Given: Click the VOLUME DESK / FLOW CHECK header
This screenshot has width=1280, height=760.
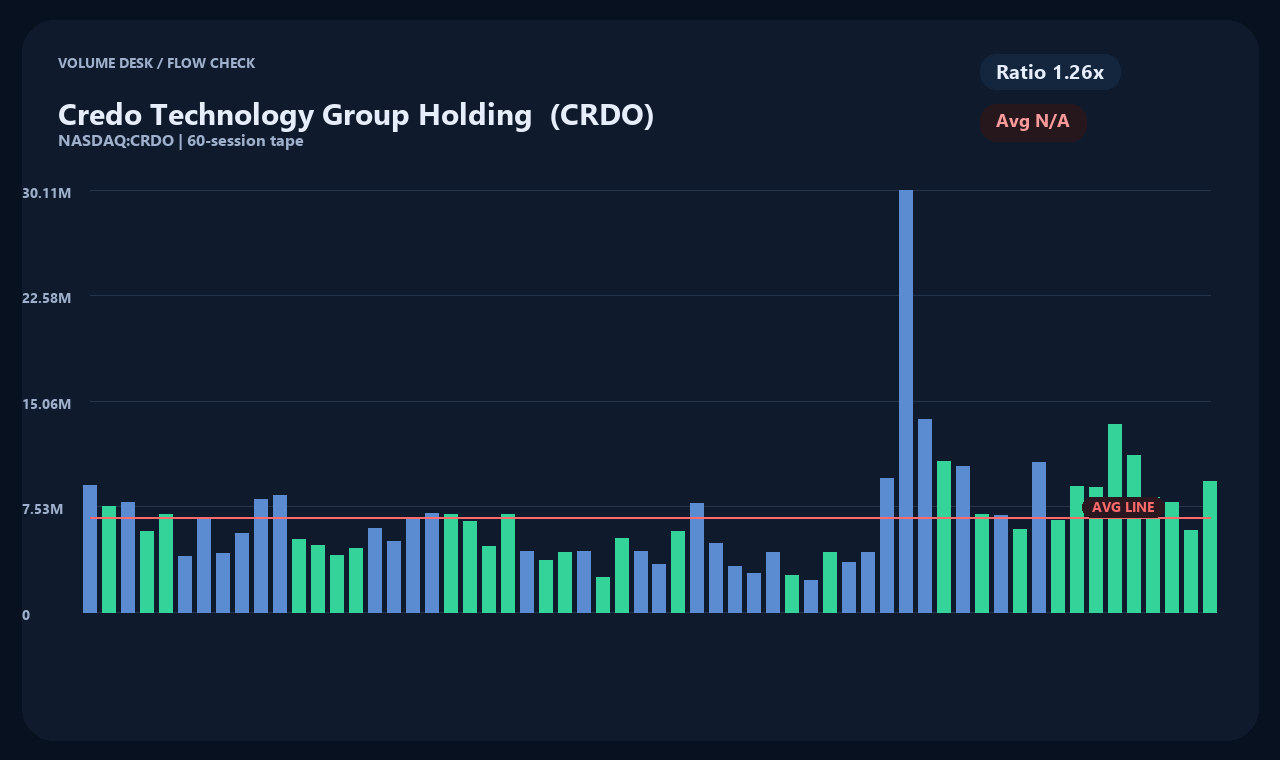Looking at the screenshot, I should (x=157, y=63).
